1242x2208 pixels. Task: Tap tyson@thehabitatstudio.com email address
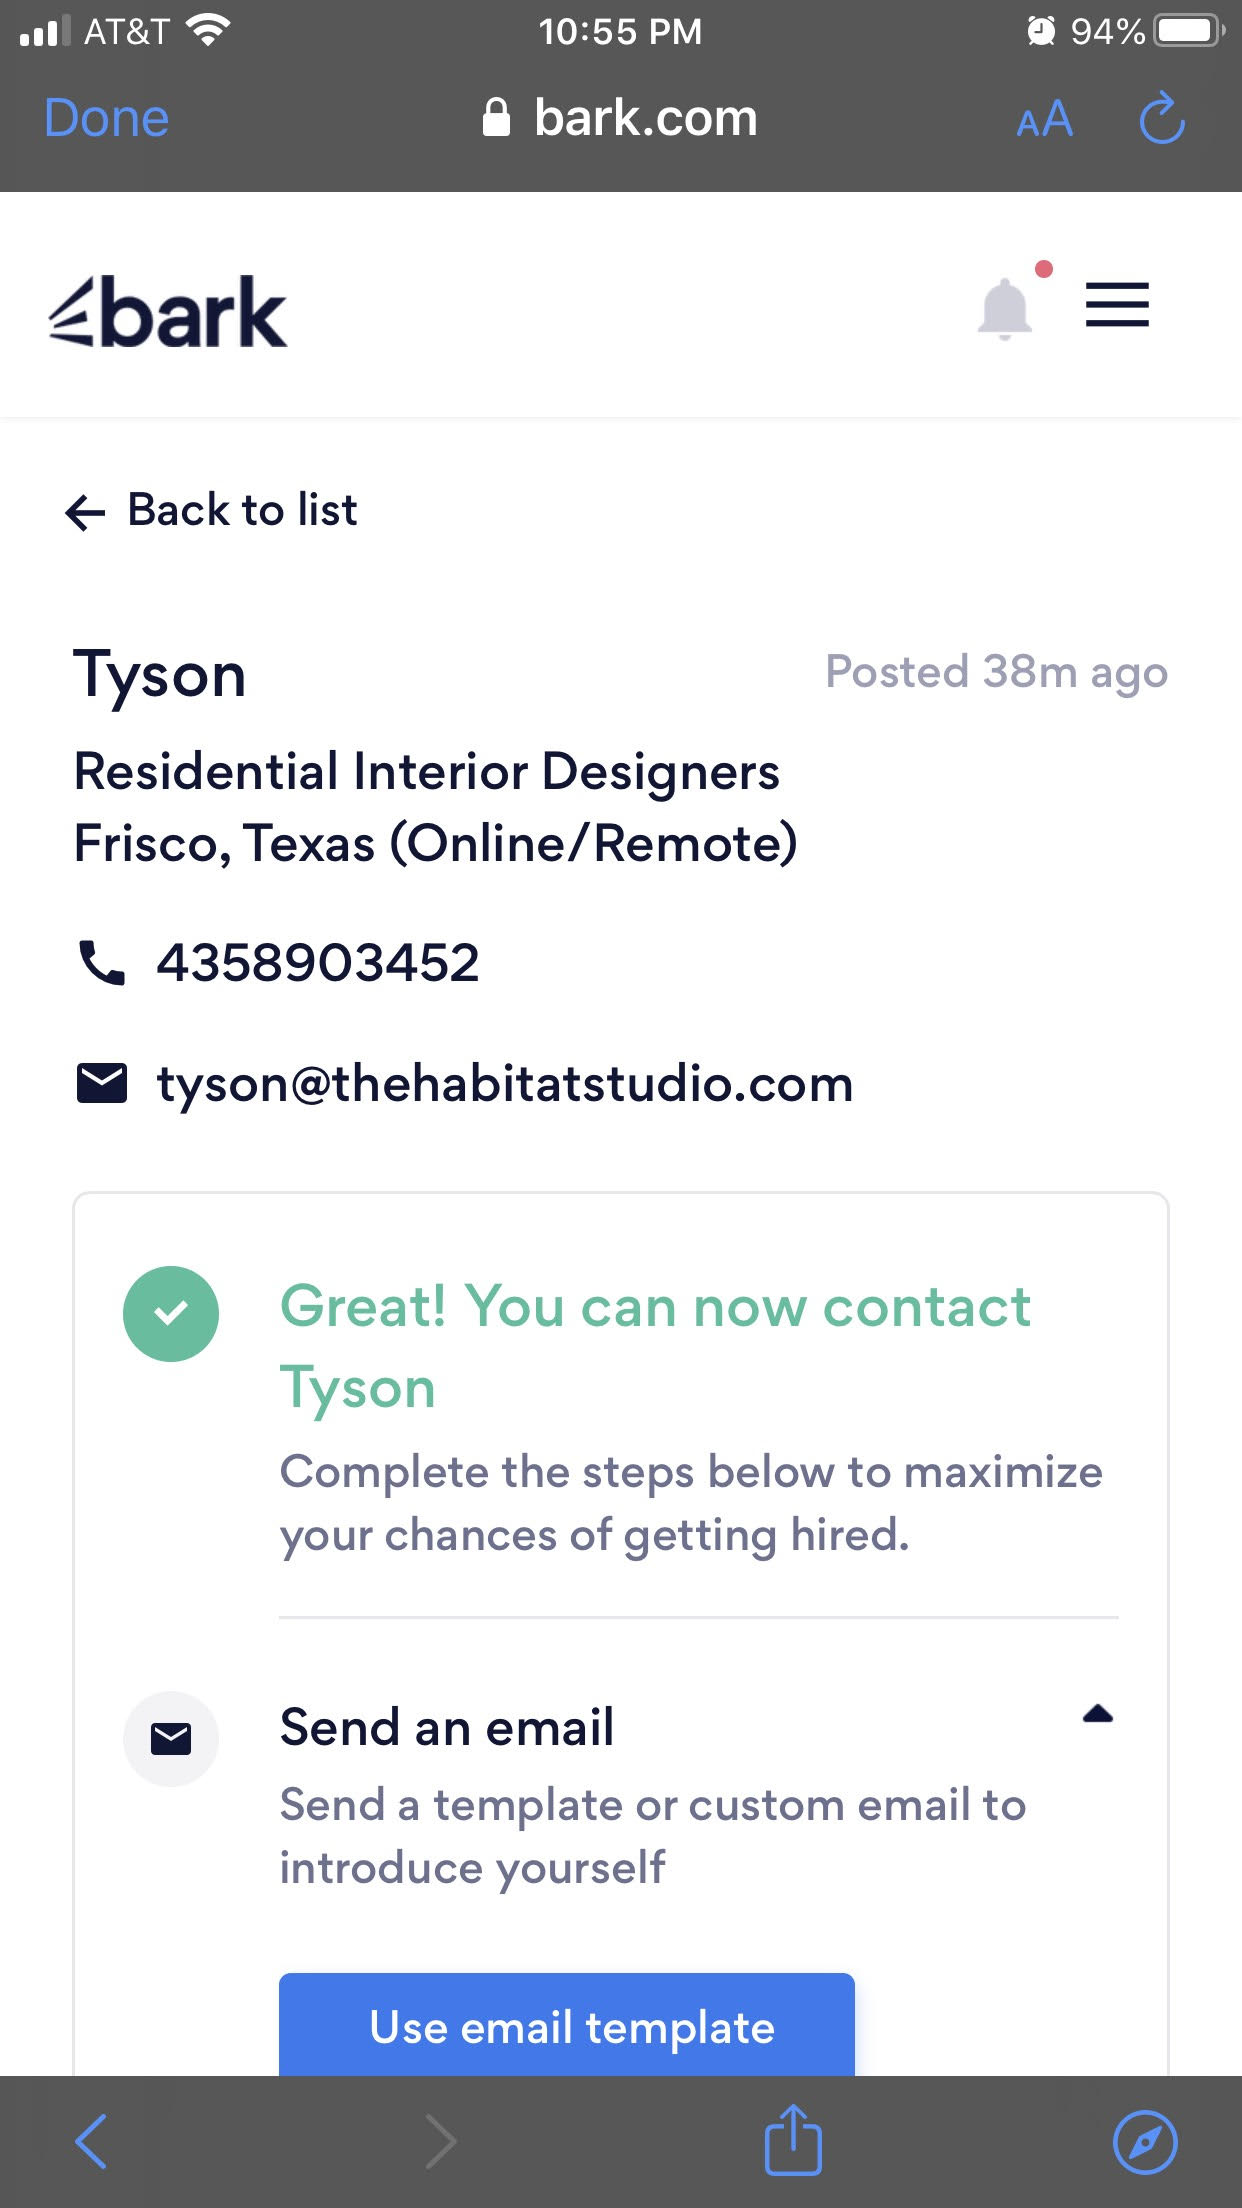(x=505, y=1084)
